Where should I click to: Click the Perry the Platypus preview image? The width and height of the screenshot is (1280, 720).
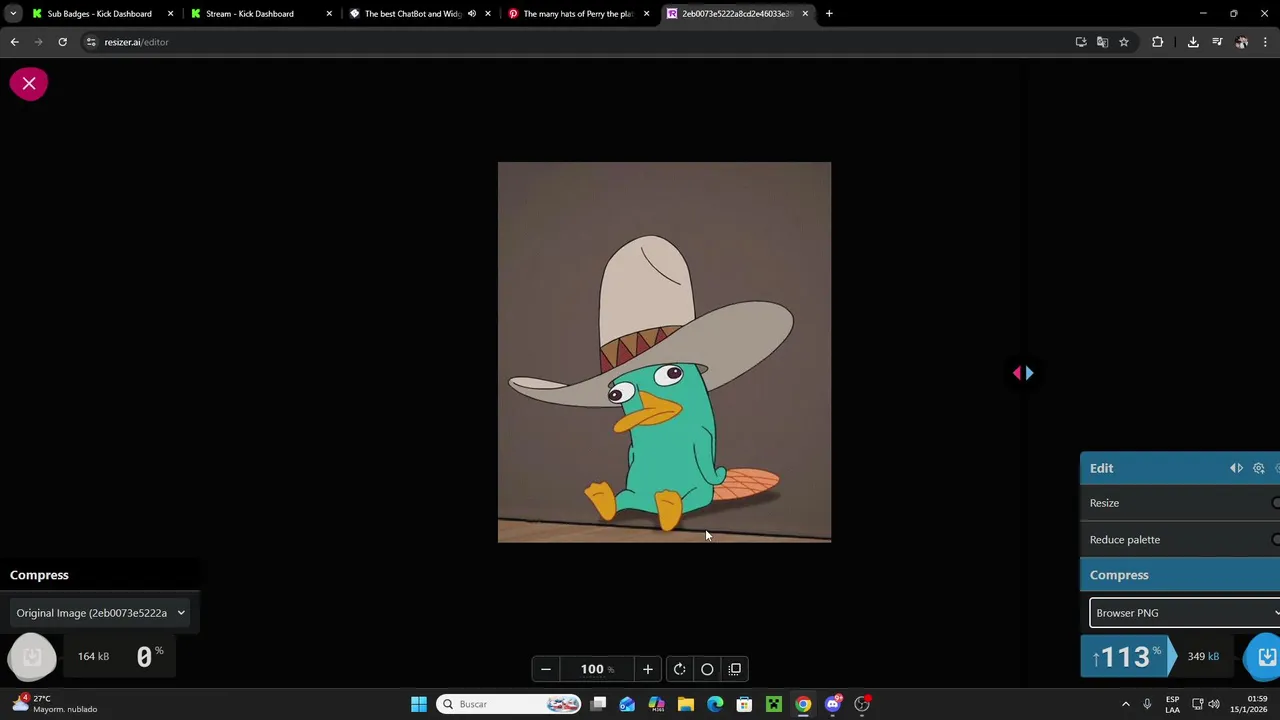click(x=664, y=352)
